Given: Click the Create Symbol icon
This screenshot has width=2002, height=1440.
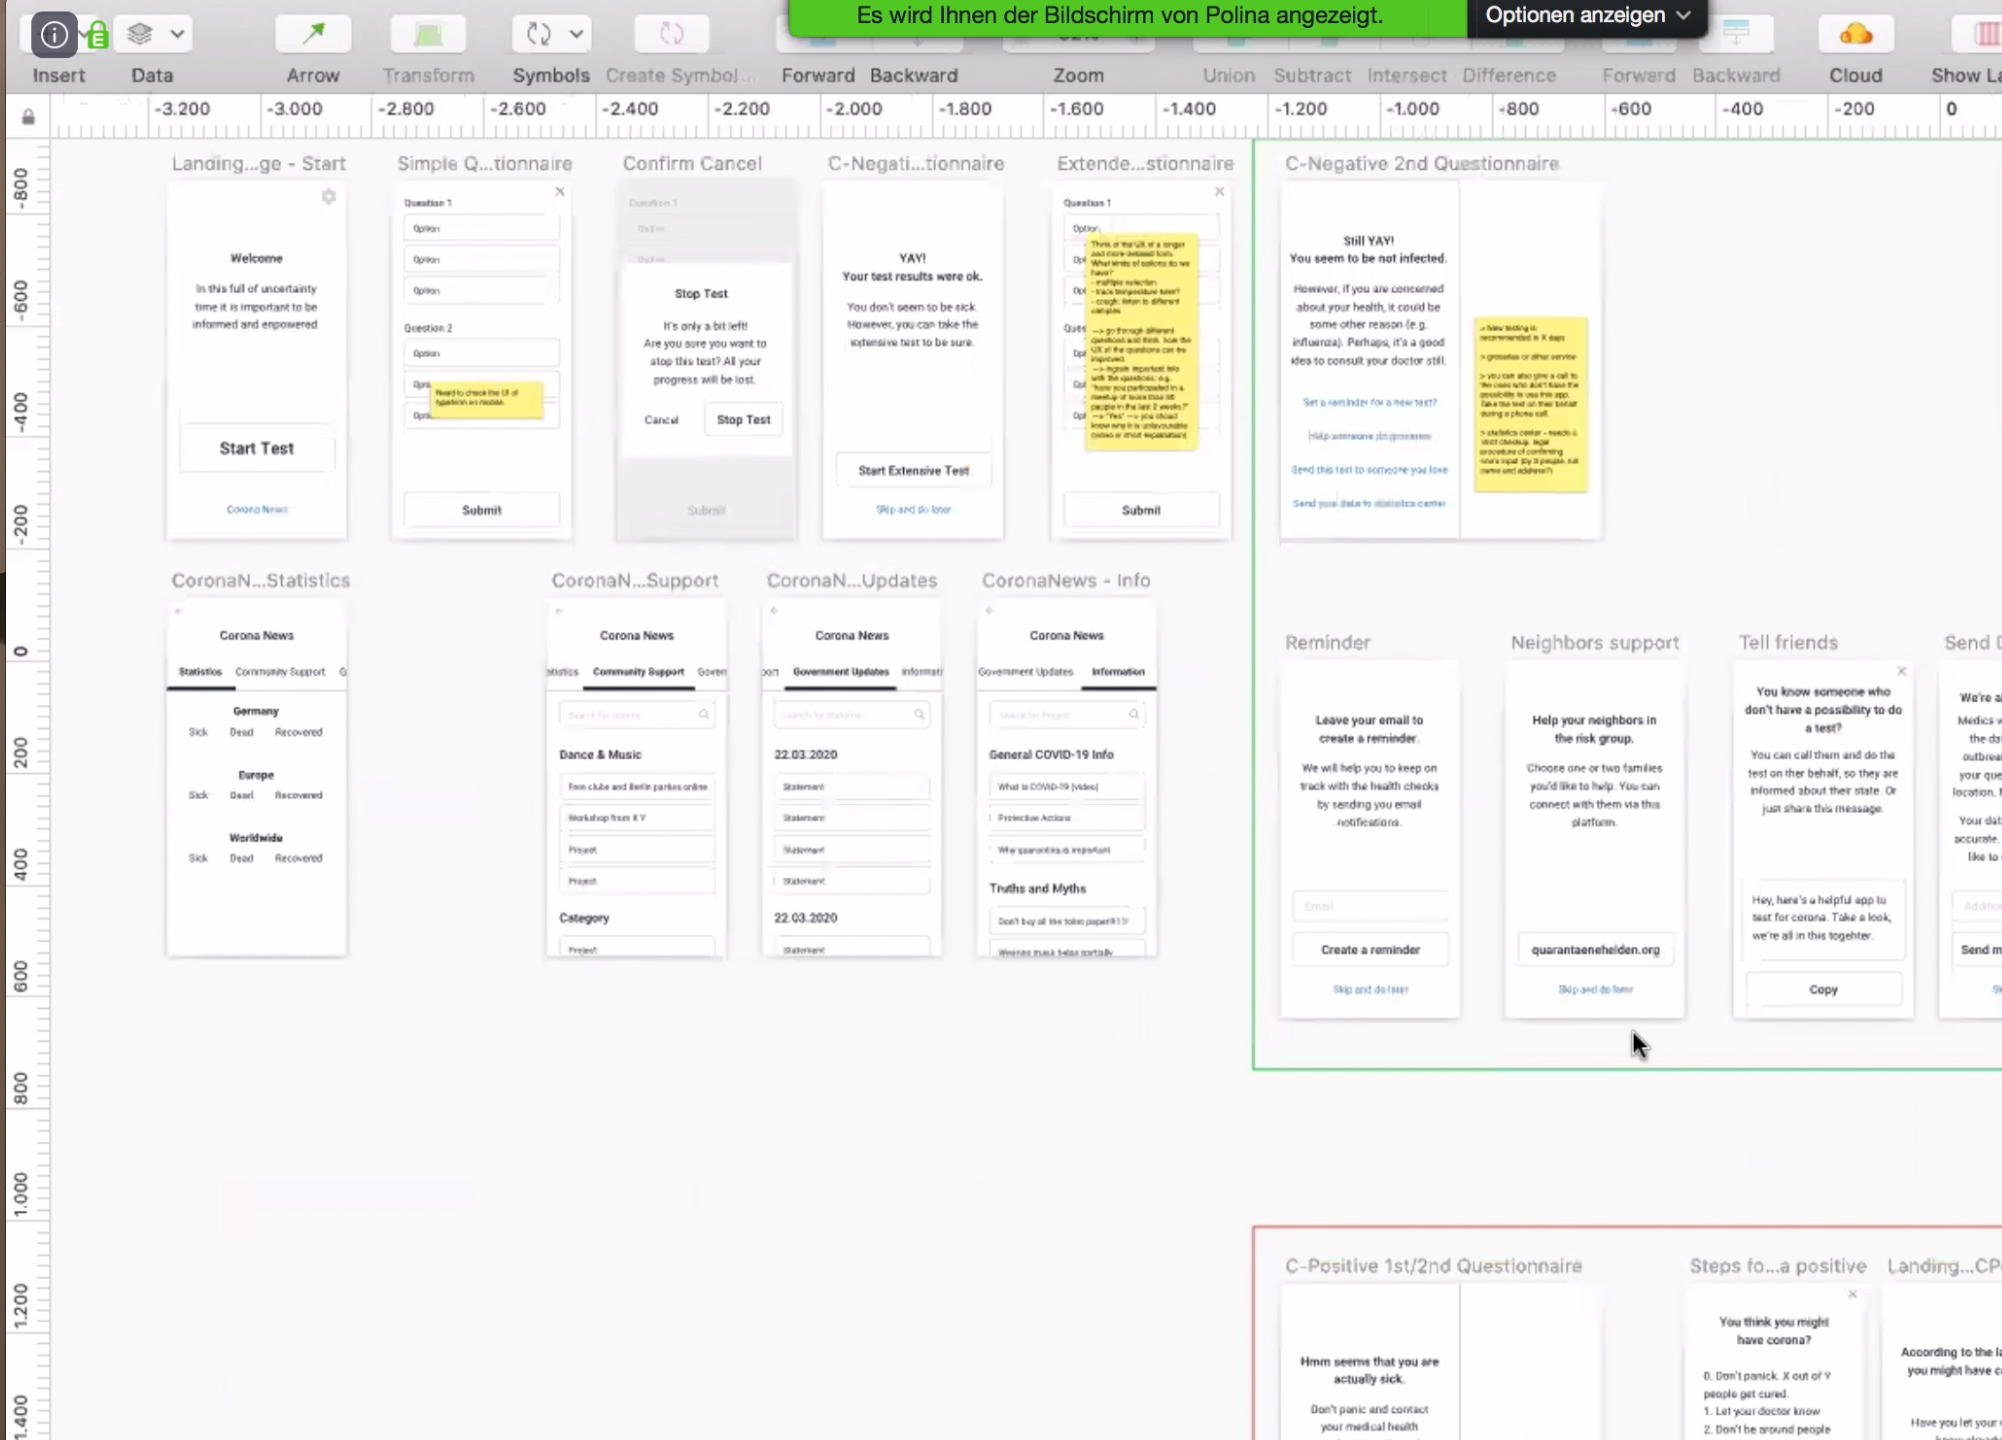Looking at the screenshot, I should [x=671, y=34].
